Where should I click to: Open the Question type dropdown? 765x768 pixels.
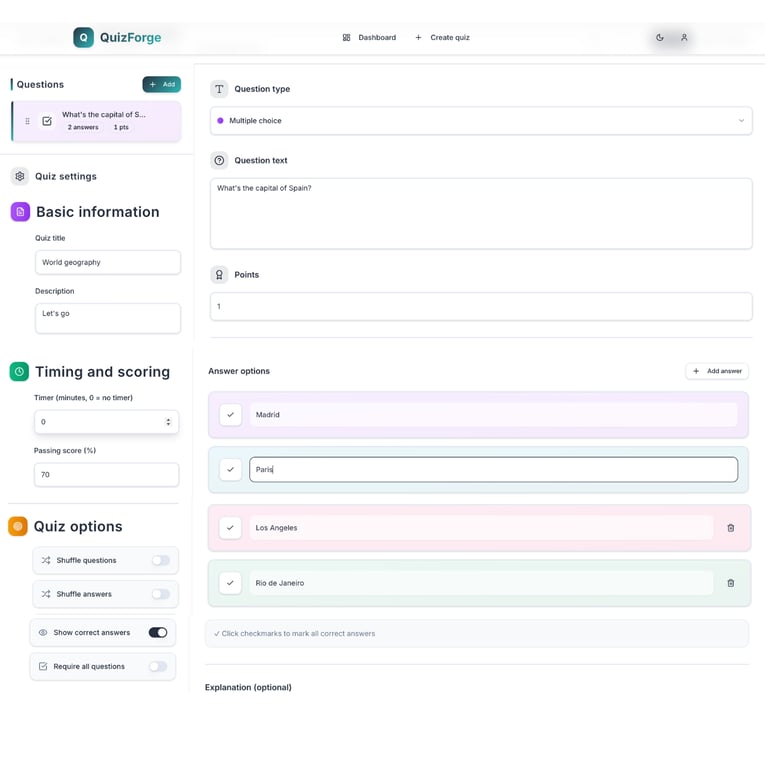481,120
